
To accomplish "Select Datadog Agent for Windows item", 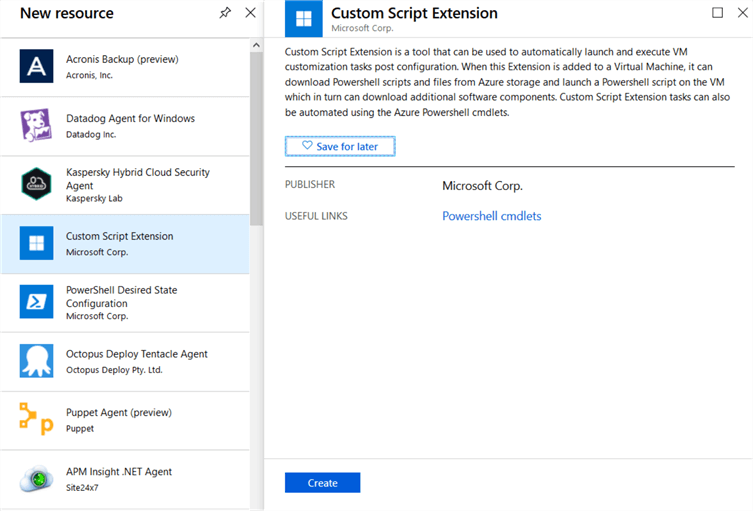I will (125, 126).
